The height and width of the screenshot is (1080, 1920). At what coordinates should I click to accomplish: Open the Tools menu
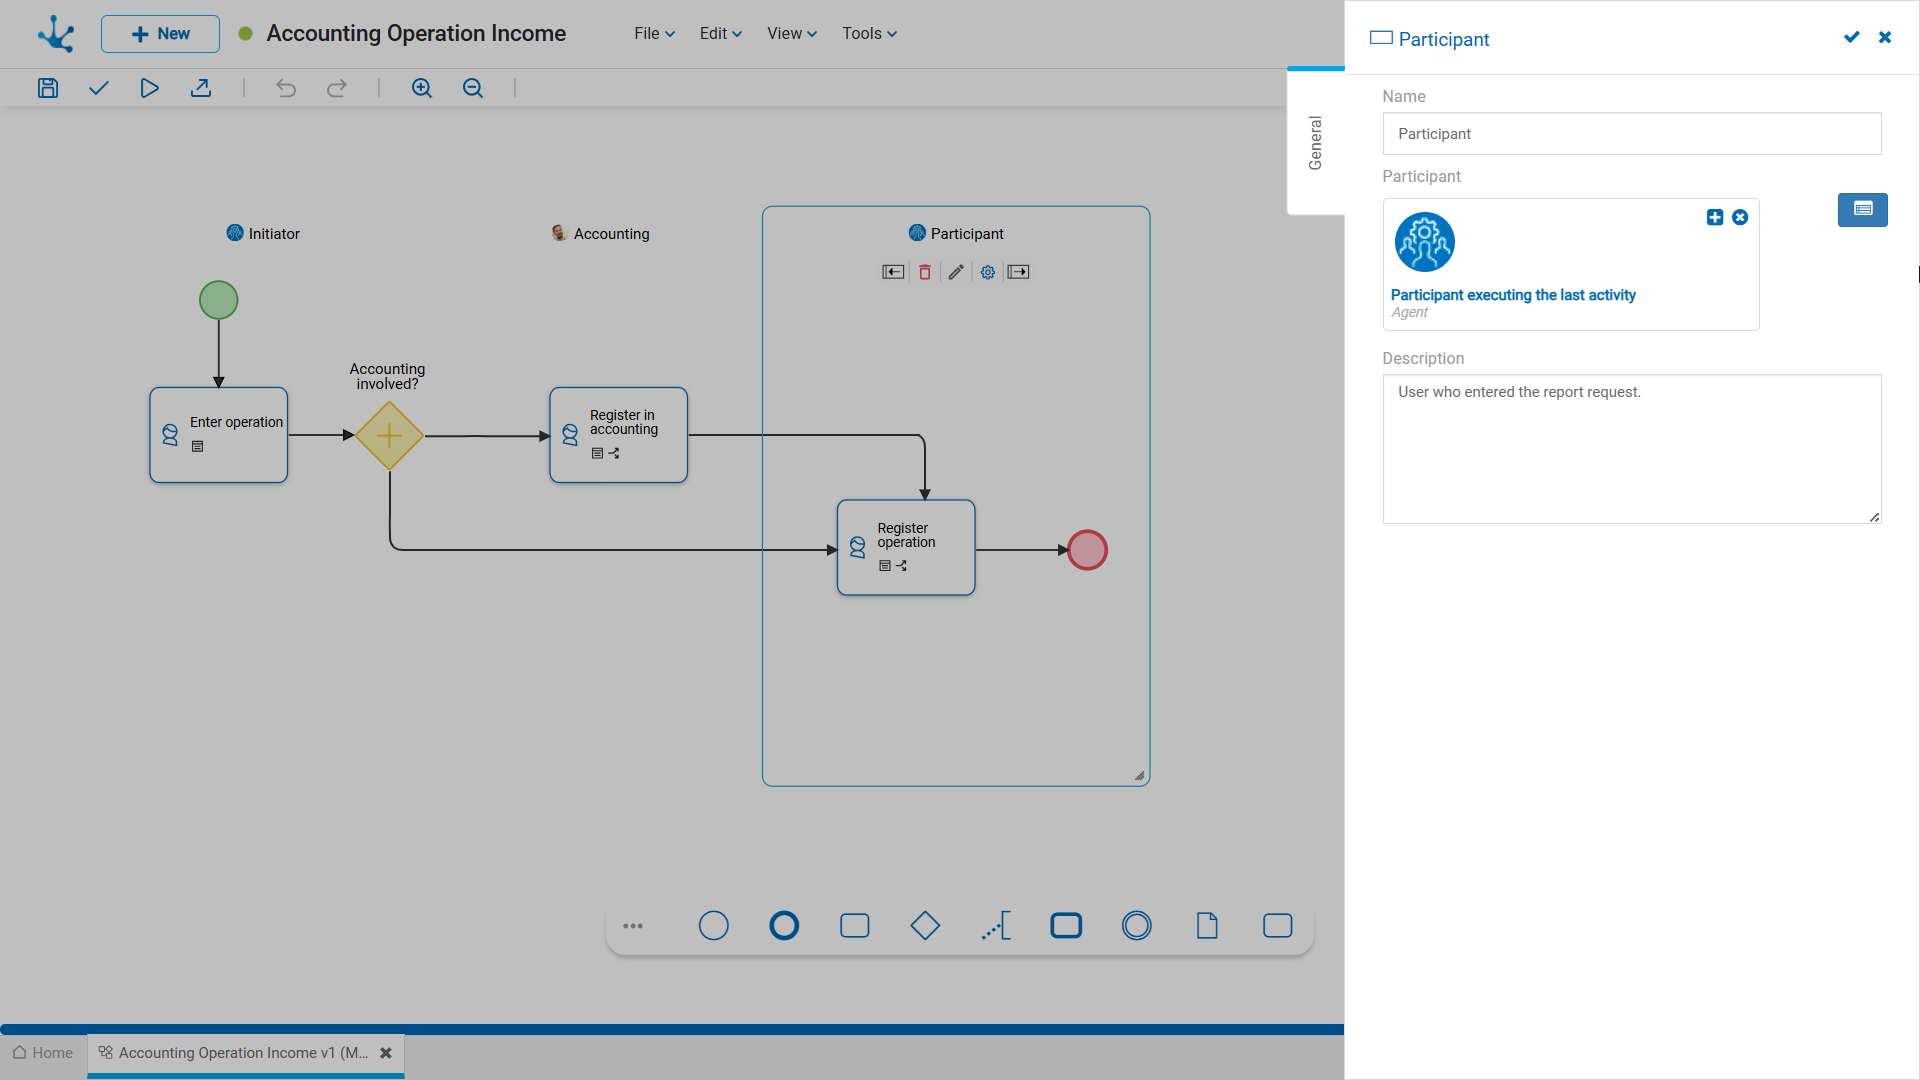pos(870,34)
